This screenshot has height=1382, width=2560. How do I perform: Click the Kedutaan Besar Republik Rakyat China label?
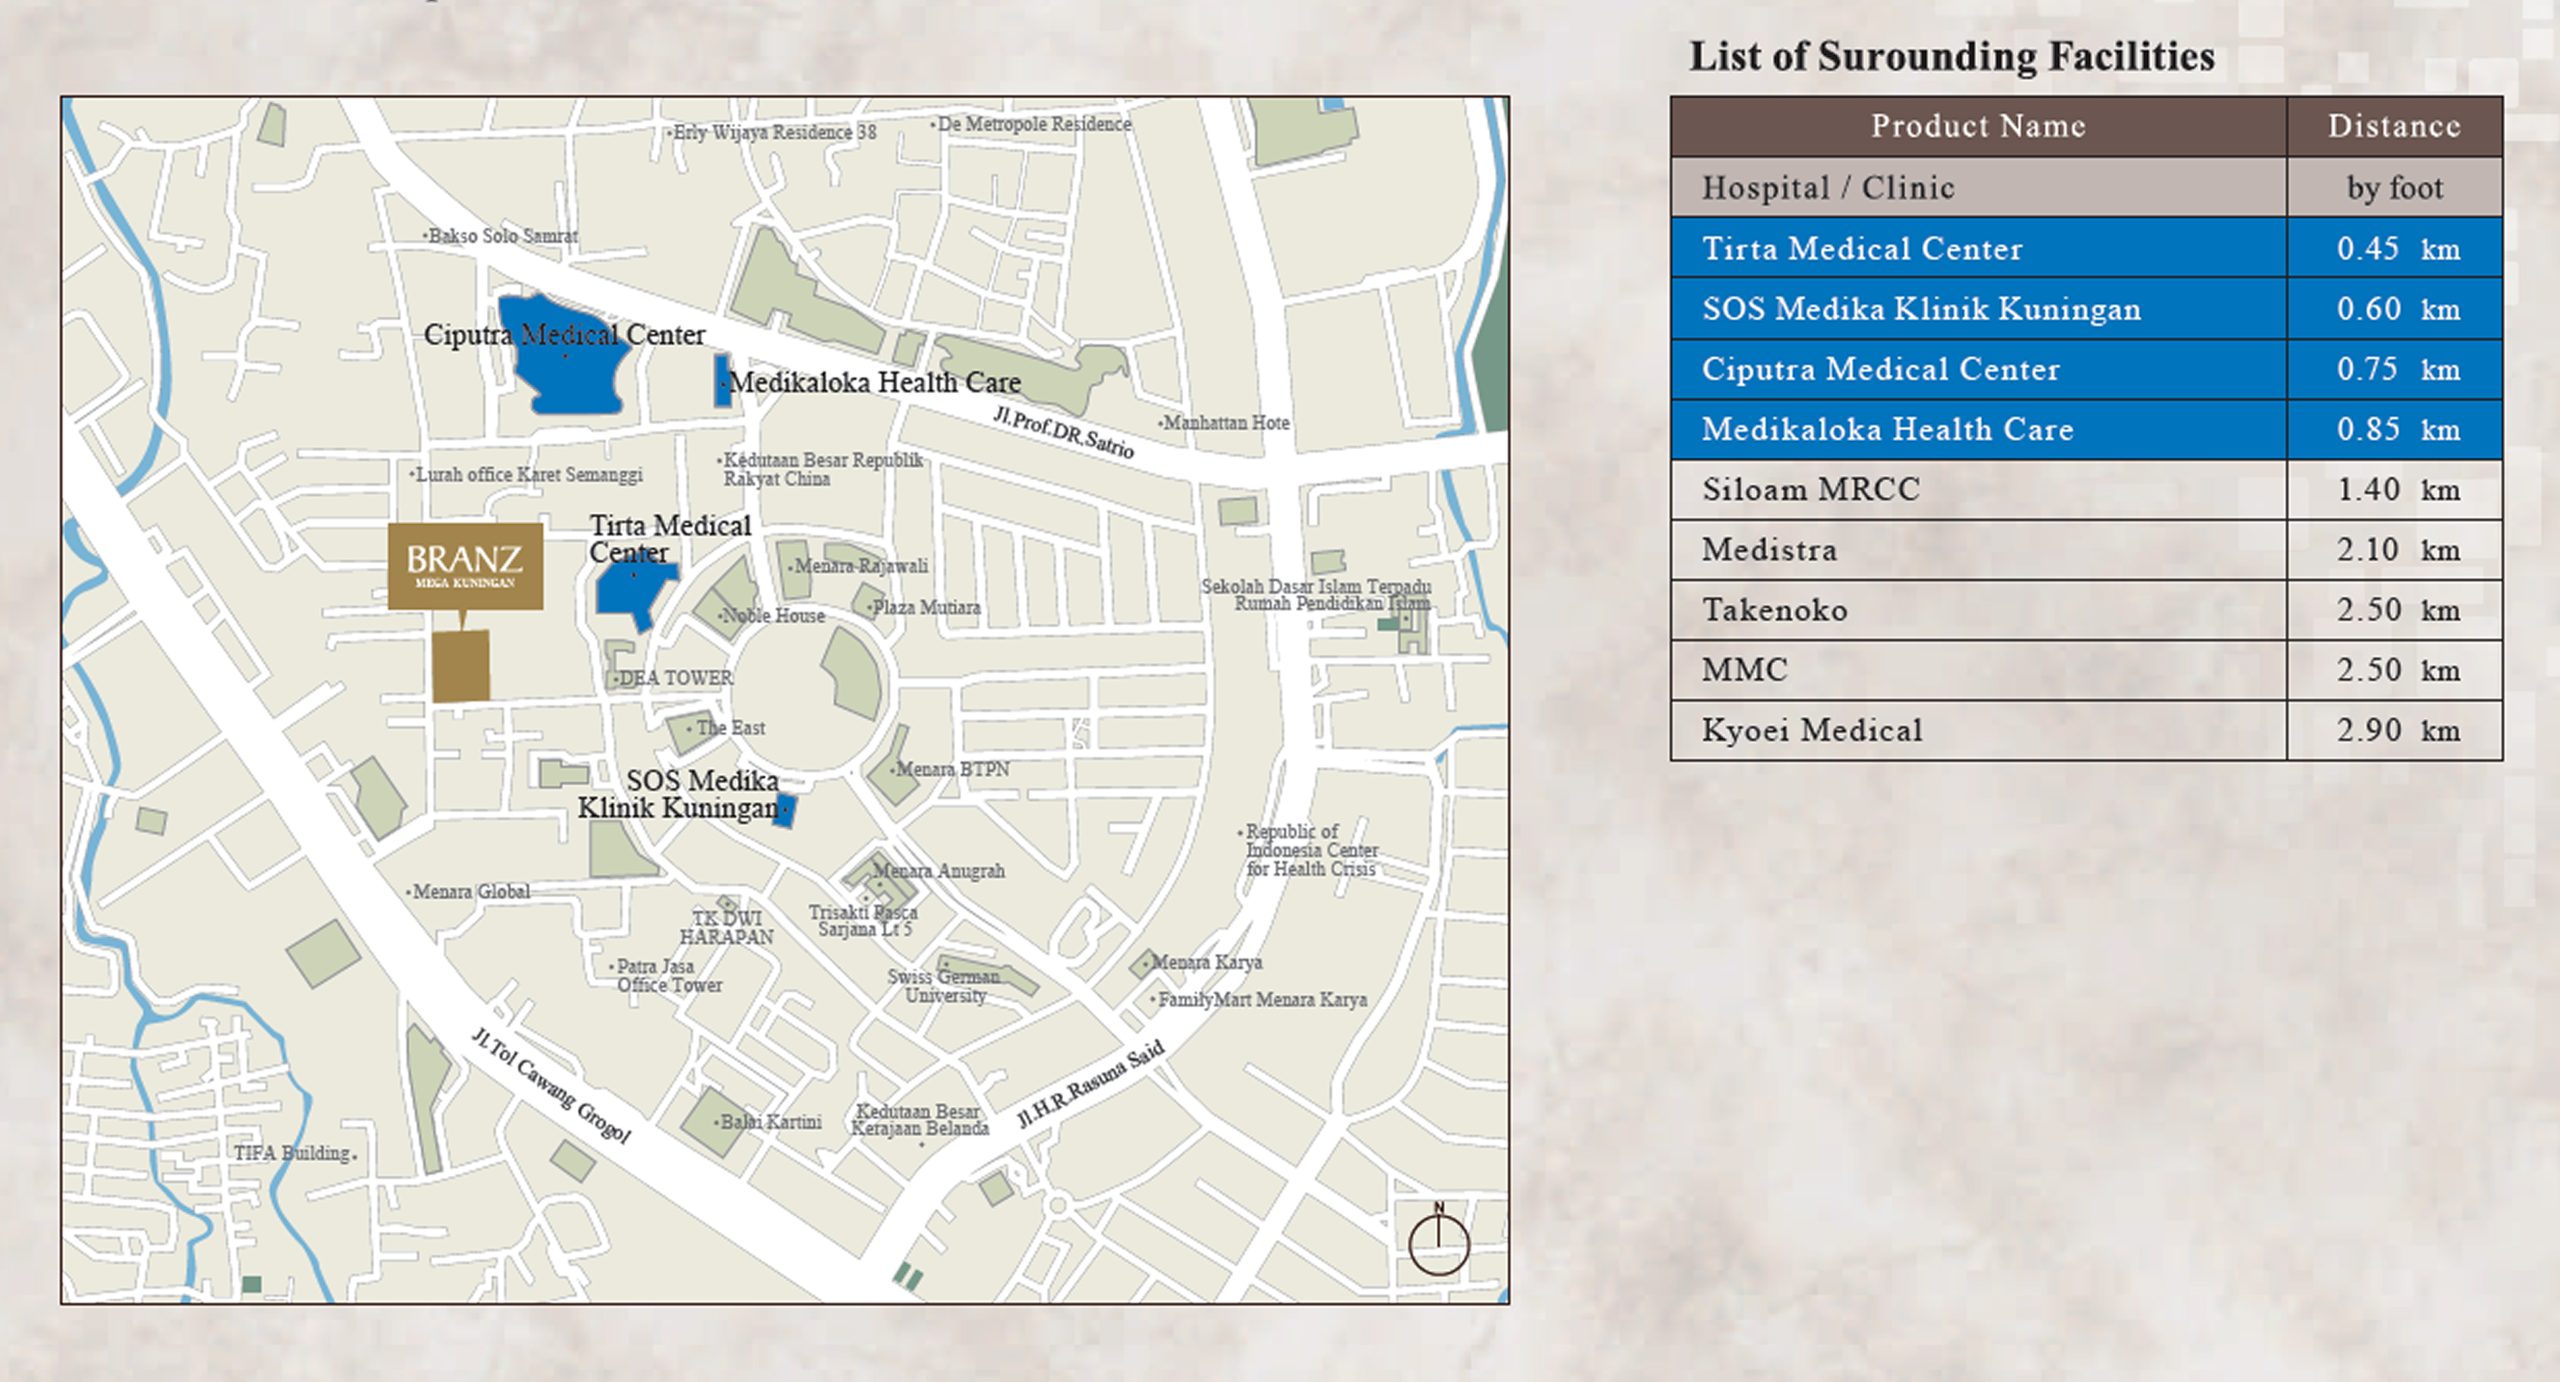click(x=822, y=469)
